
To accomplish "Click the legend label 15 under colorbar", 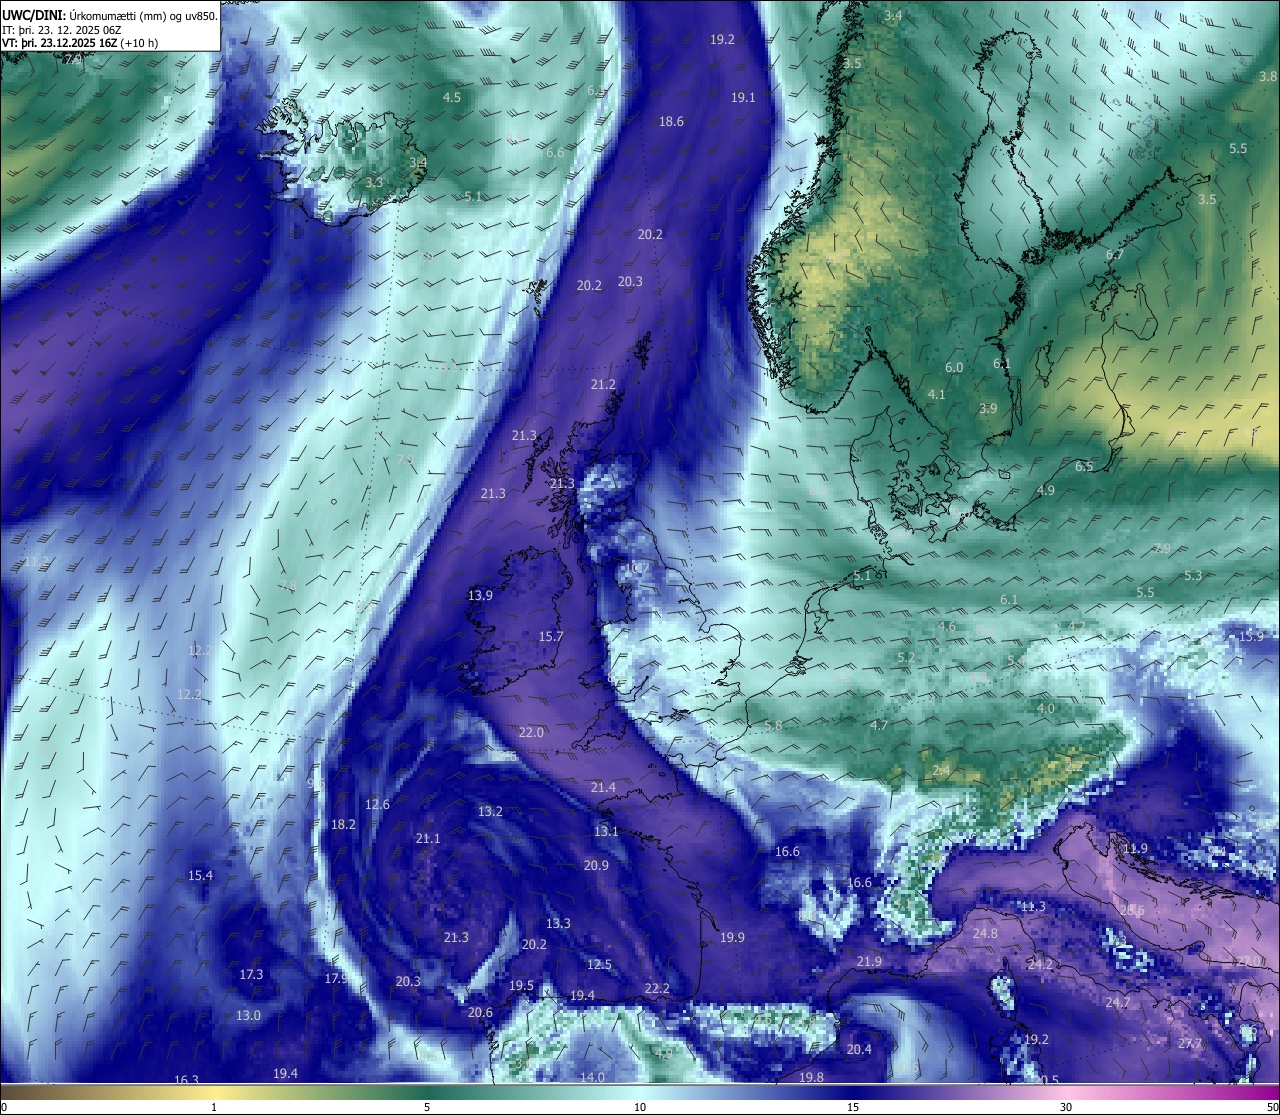I will [853, 1107].
